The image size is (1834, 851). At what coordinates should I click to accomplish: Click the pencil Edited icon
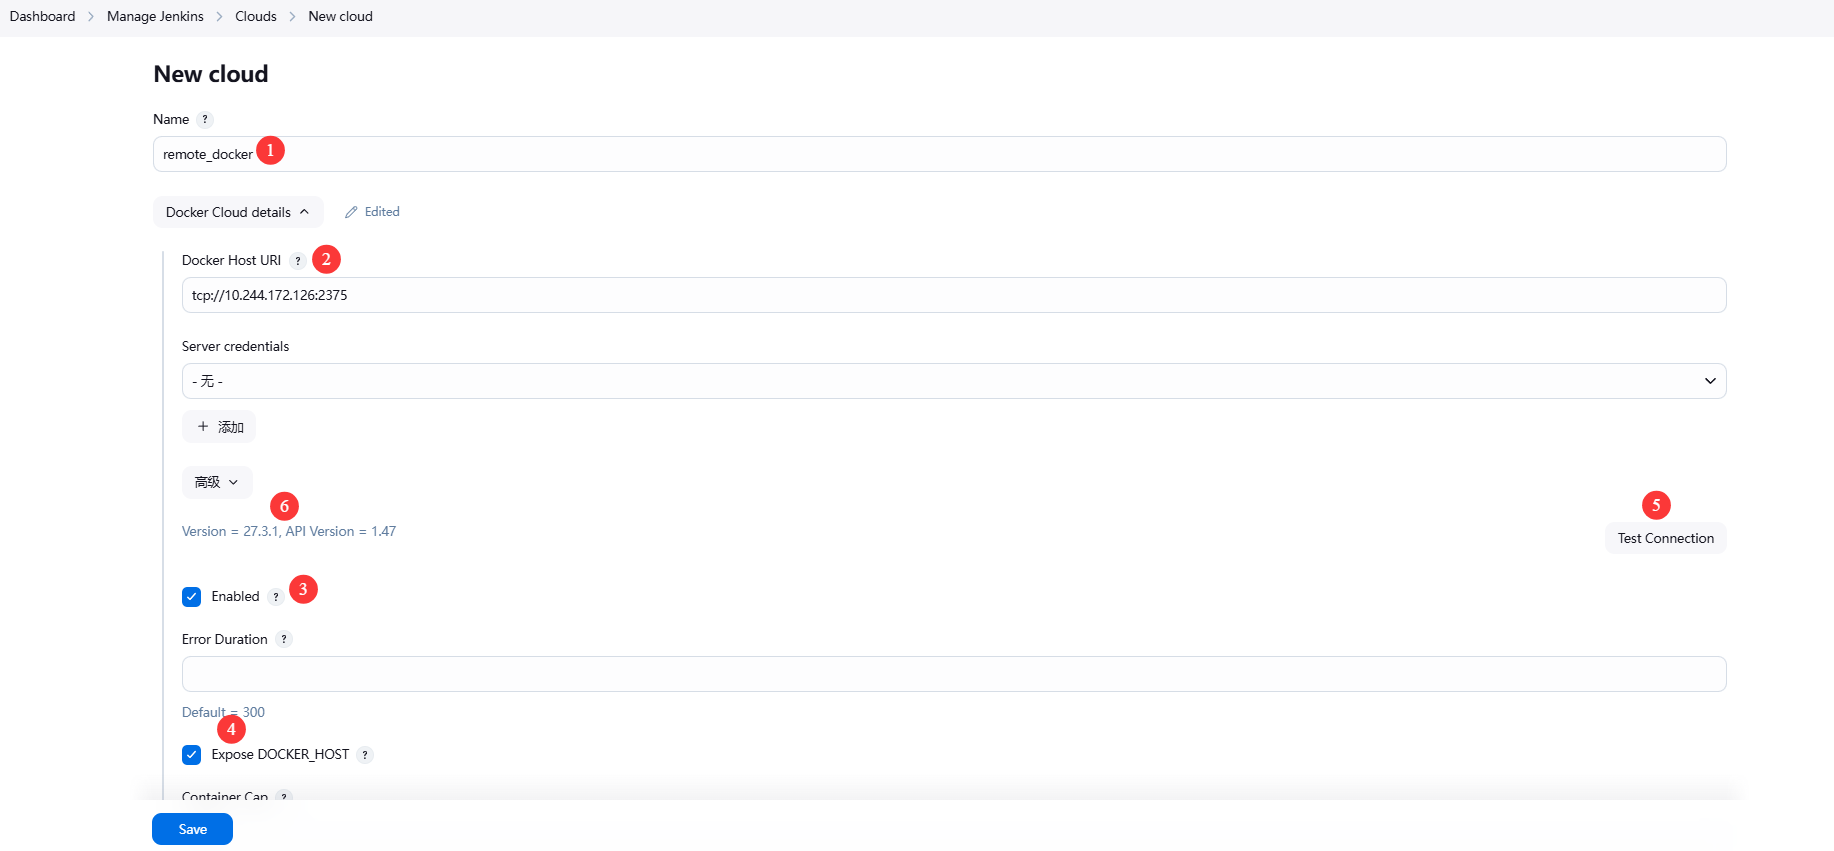(351, 212)
